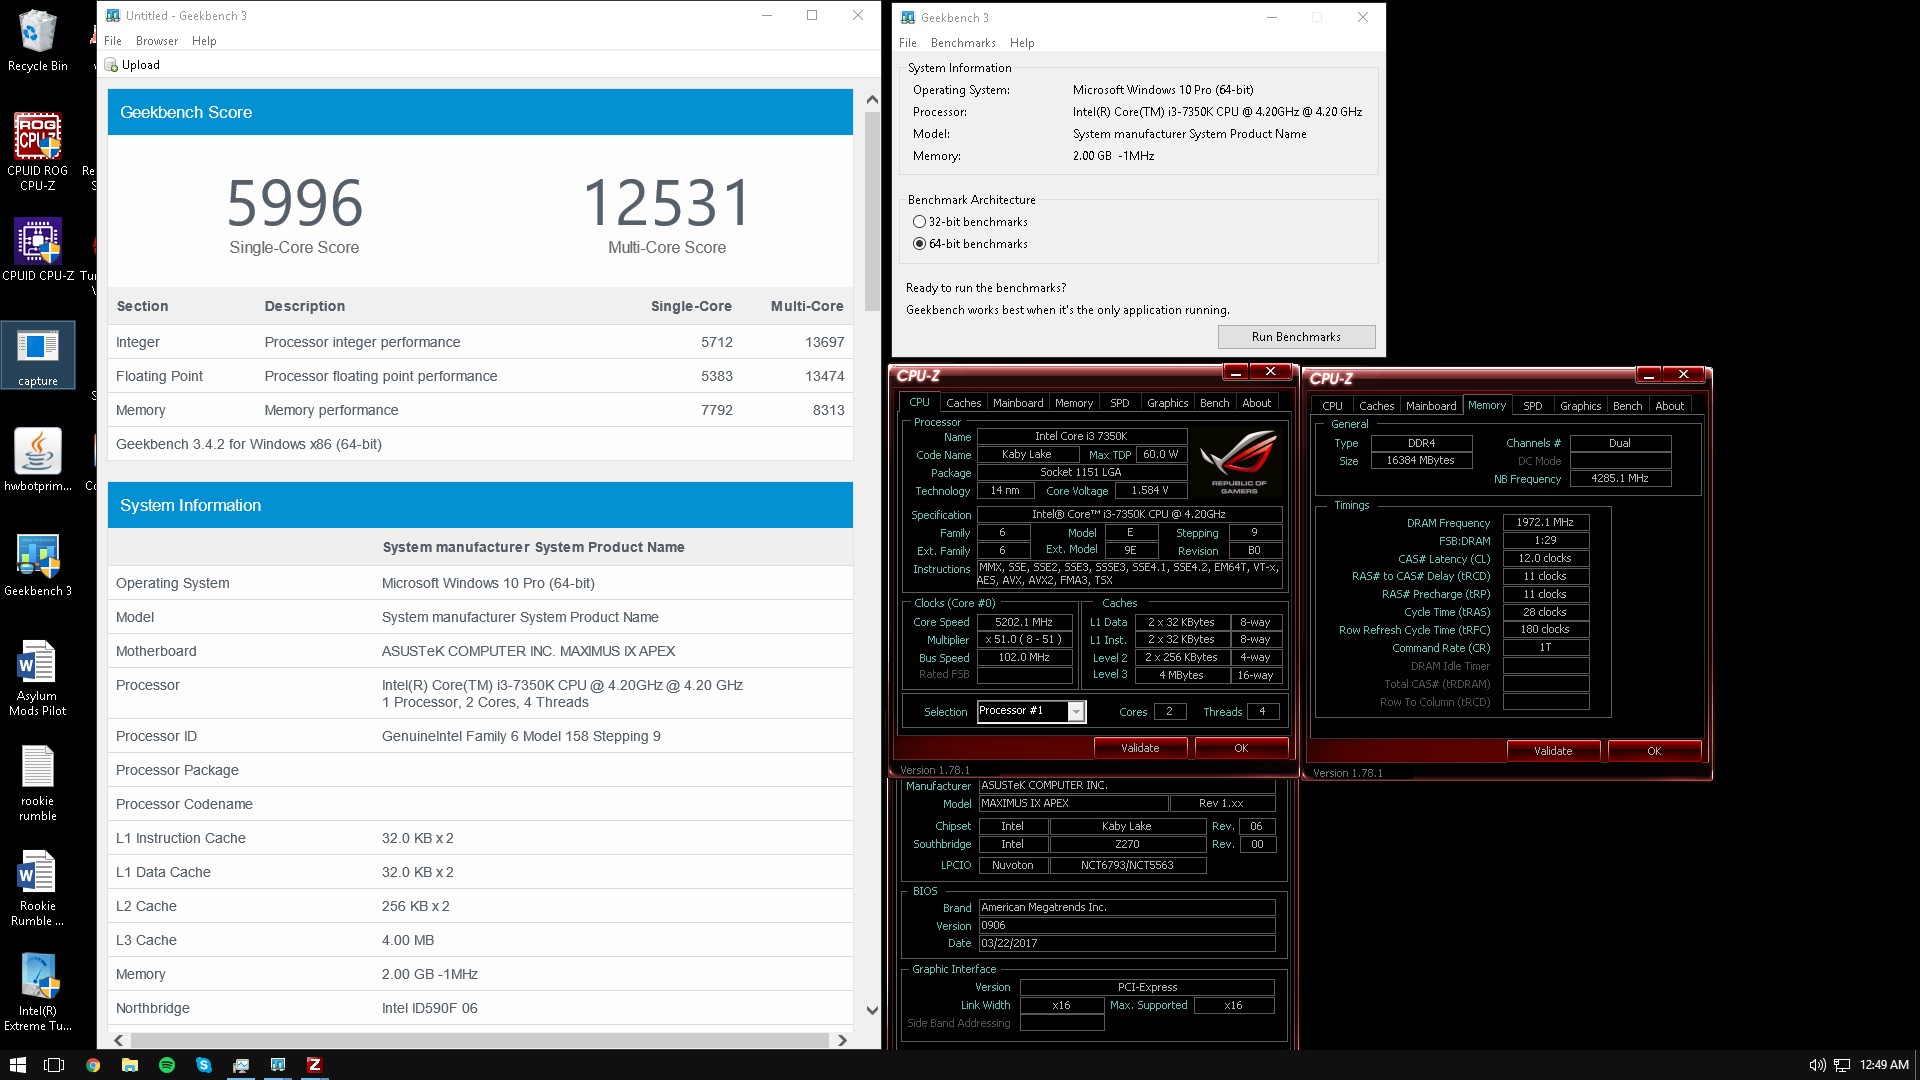Open the Windows Start menu
This screenshot has height=1080, width=1920.
pyautogui.click(x=17, y=1065)
